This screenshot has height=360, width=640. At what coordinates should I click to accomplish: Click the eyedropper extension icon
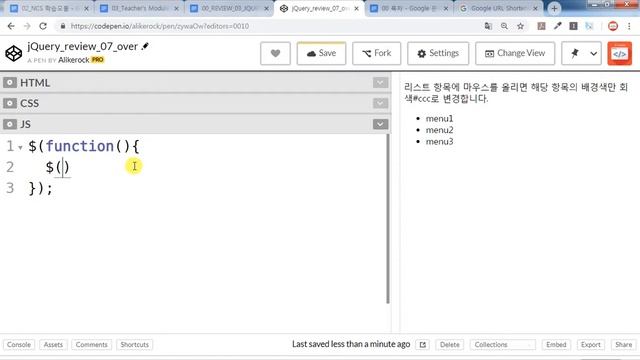[558, 26]
